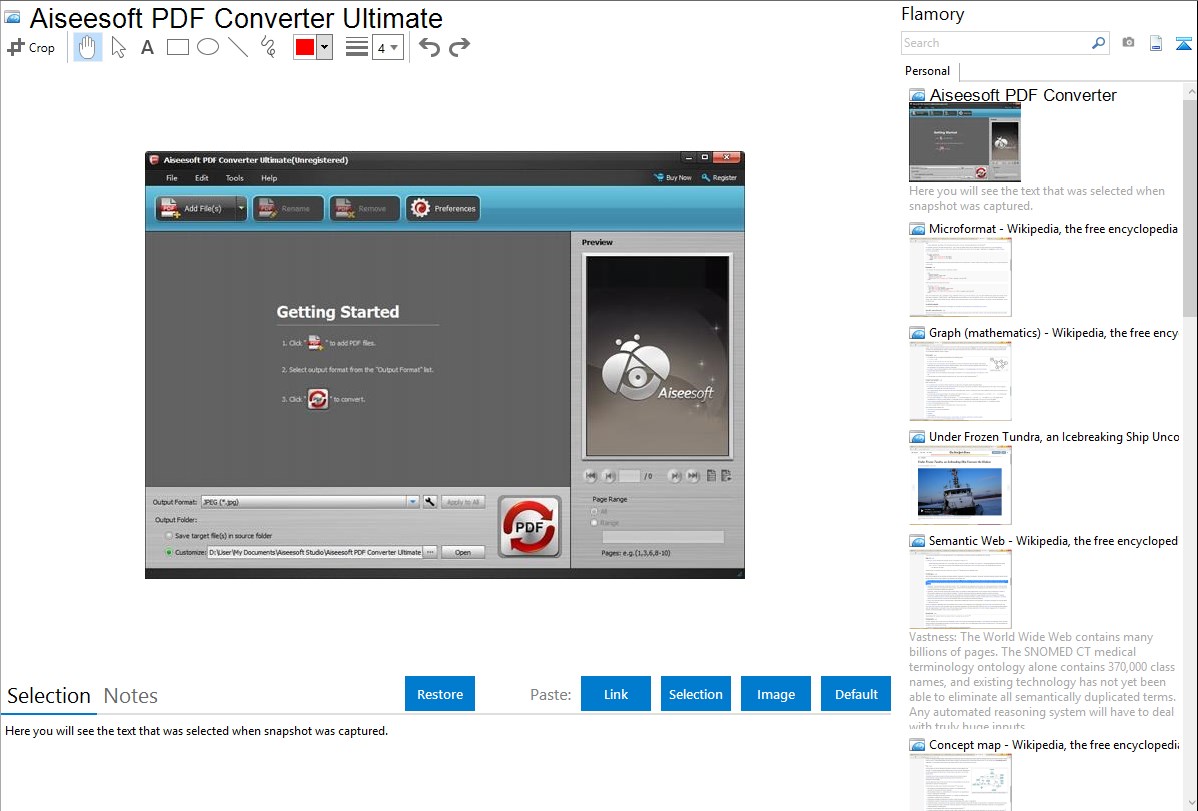Choose the arrow pointer tool

click(118, 47)
